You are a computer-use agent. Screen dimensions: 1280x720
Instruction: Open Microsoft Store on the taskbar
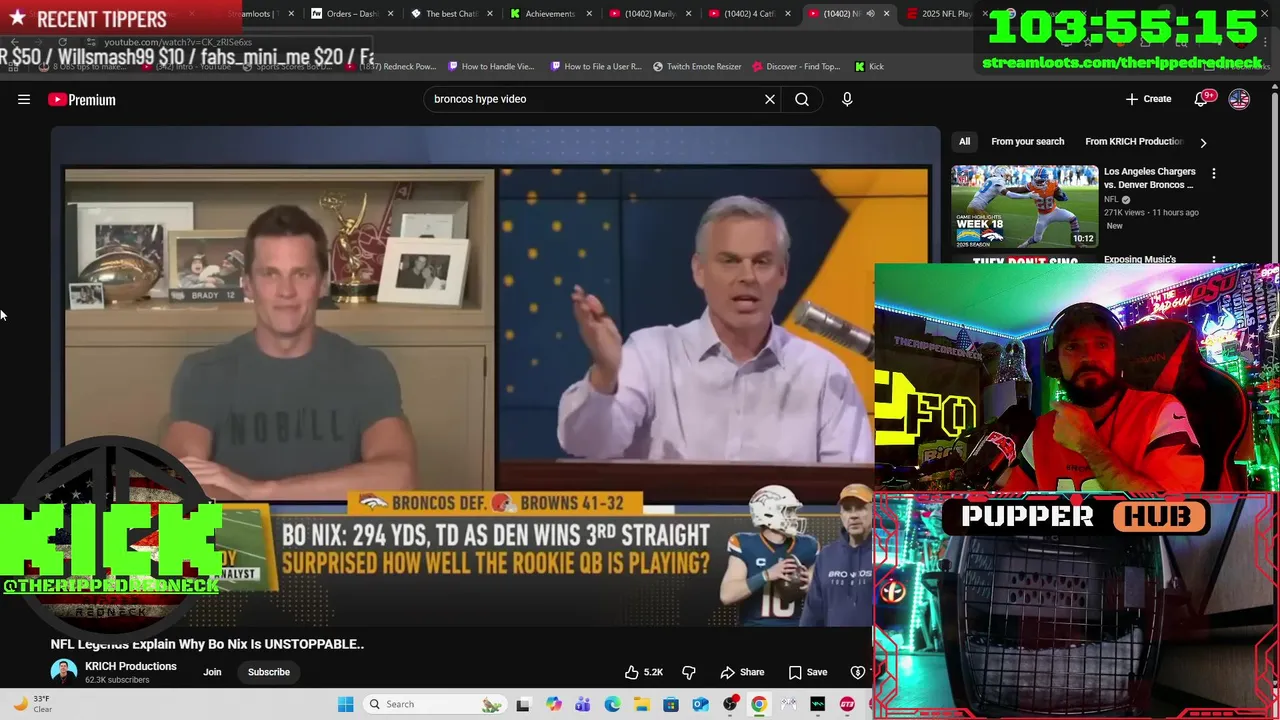coord(671,704)
